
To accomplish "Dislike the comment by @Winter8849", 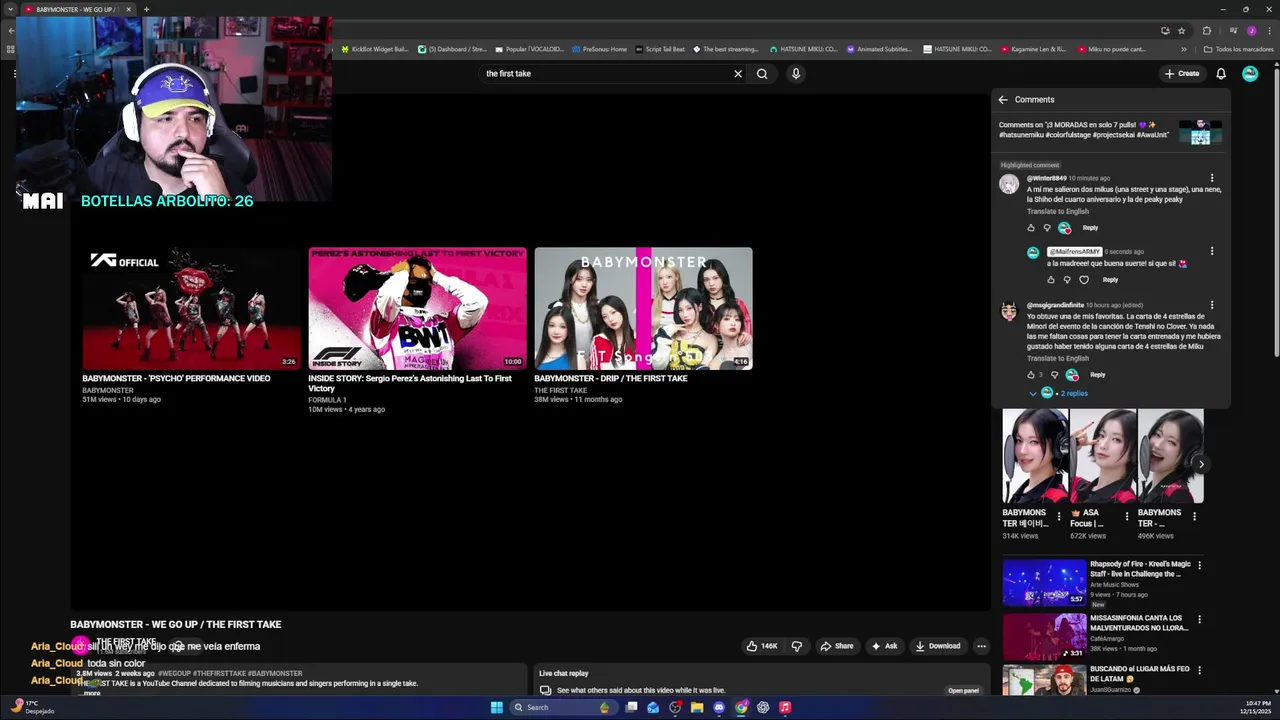I will (x=1047, y=228).
